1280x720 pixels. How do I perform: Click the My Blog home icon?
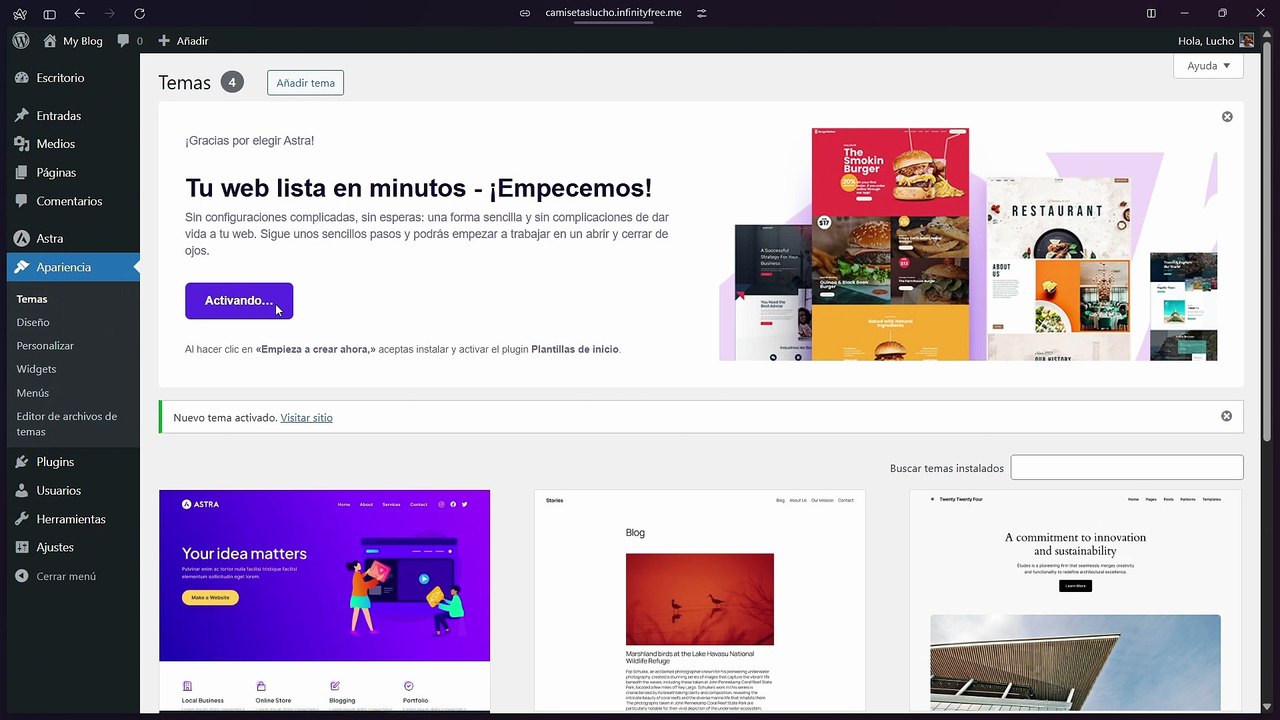pyautogui.click(x=50, y=41)
